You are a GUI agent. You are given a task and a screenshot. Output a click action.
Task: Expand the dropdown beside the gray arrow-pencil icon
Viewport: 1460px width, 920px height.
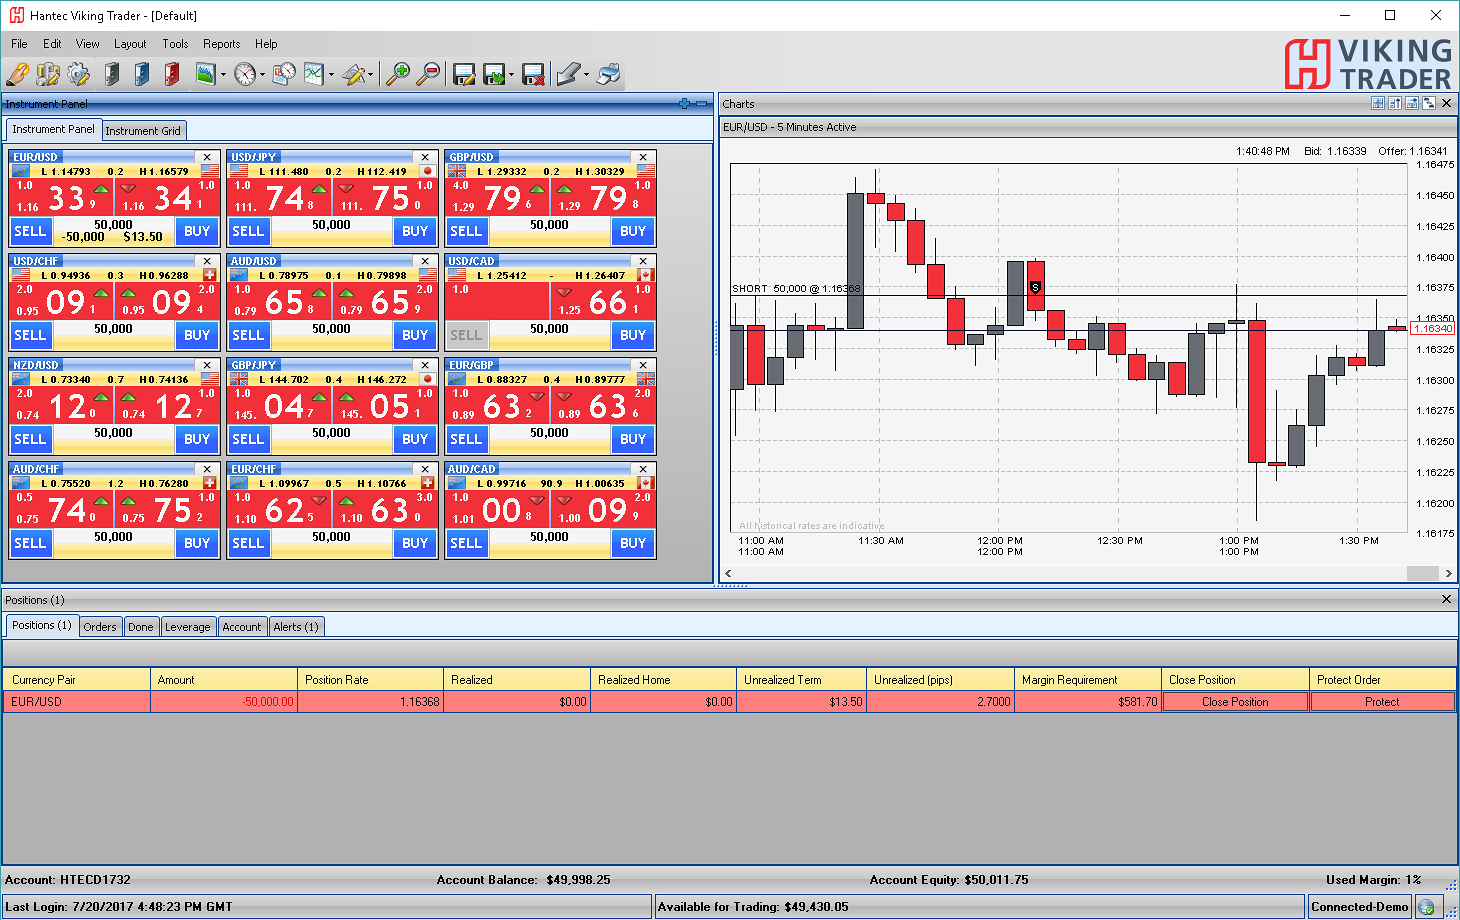coord(586,75)
